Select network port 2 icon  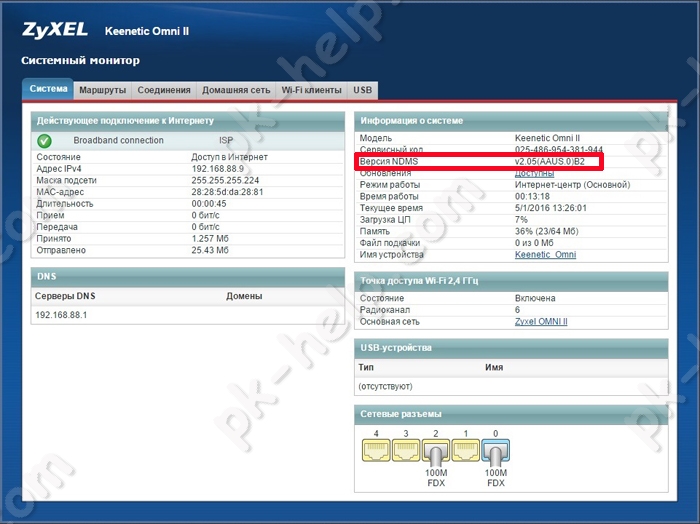point(436,451)
